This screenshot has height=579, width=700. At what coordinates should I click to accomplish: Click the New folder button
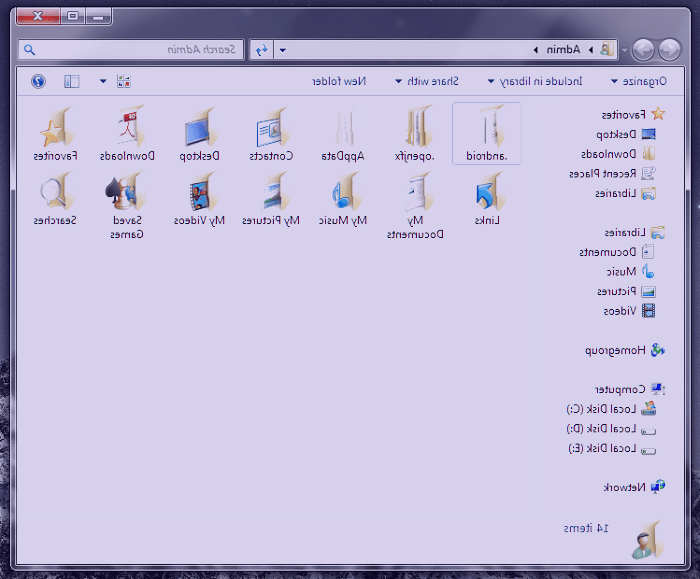(x=340, y=81)
